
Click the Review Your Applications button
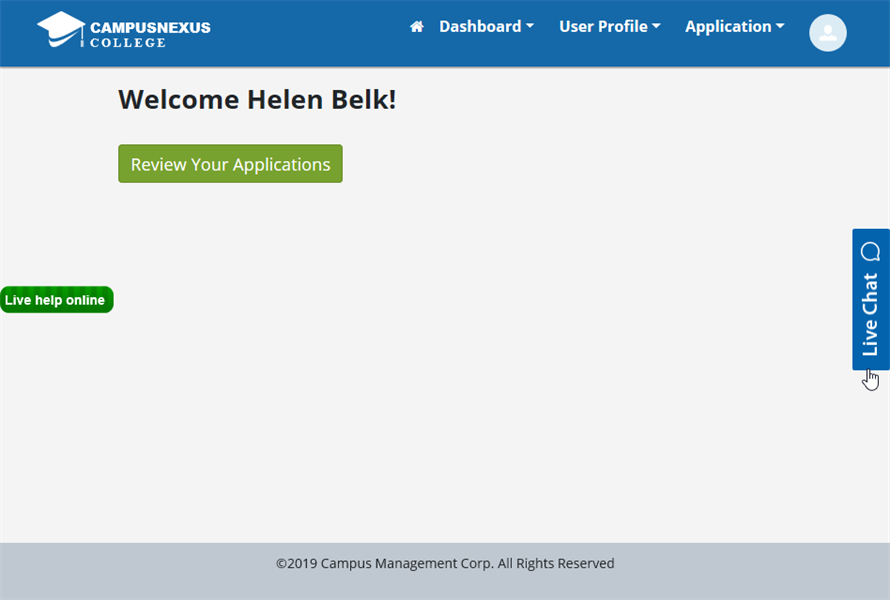coord(230,164)
